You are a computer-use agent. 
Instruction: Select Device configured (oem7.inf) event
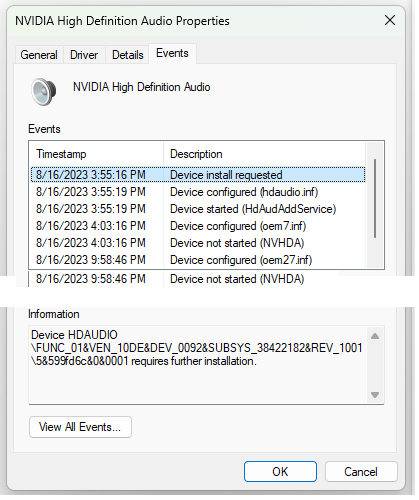point(199,227)
